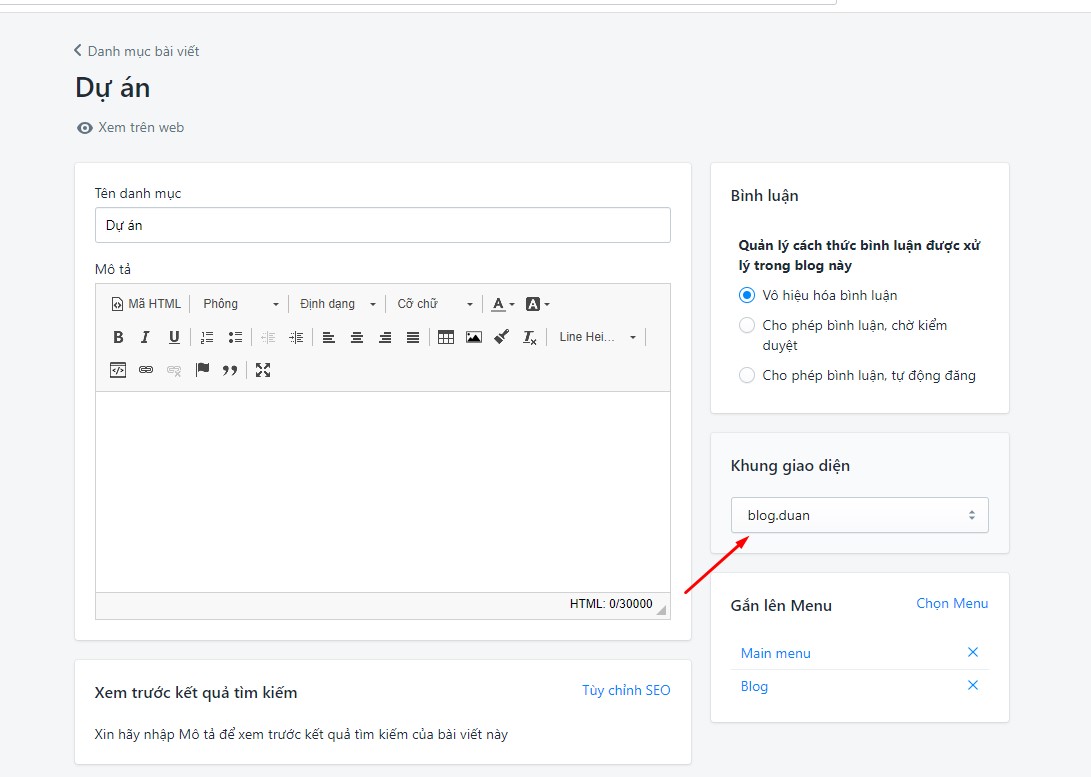Insert a hyperlink

[146, 370]
